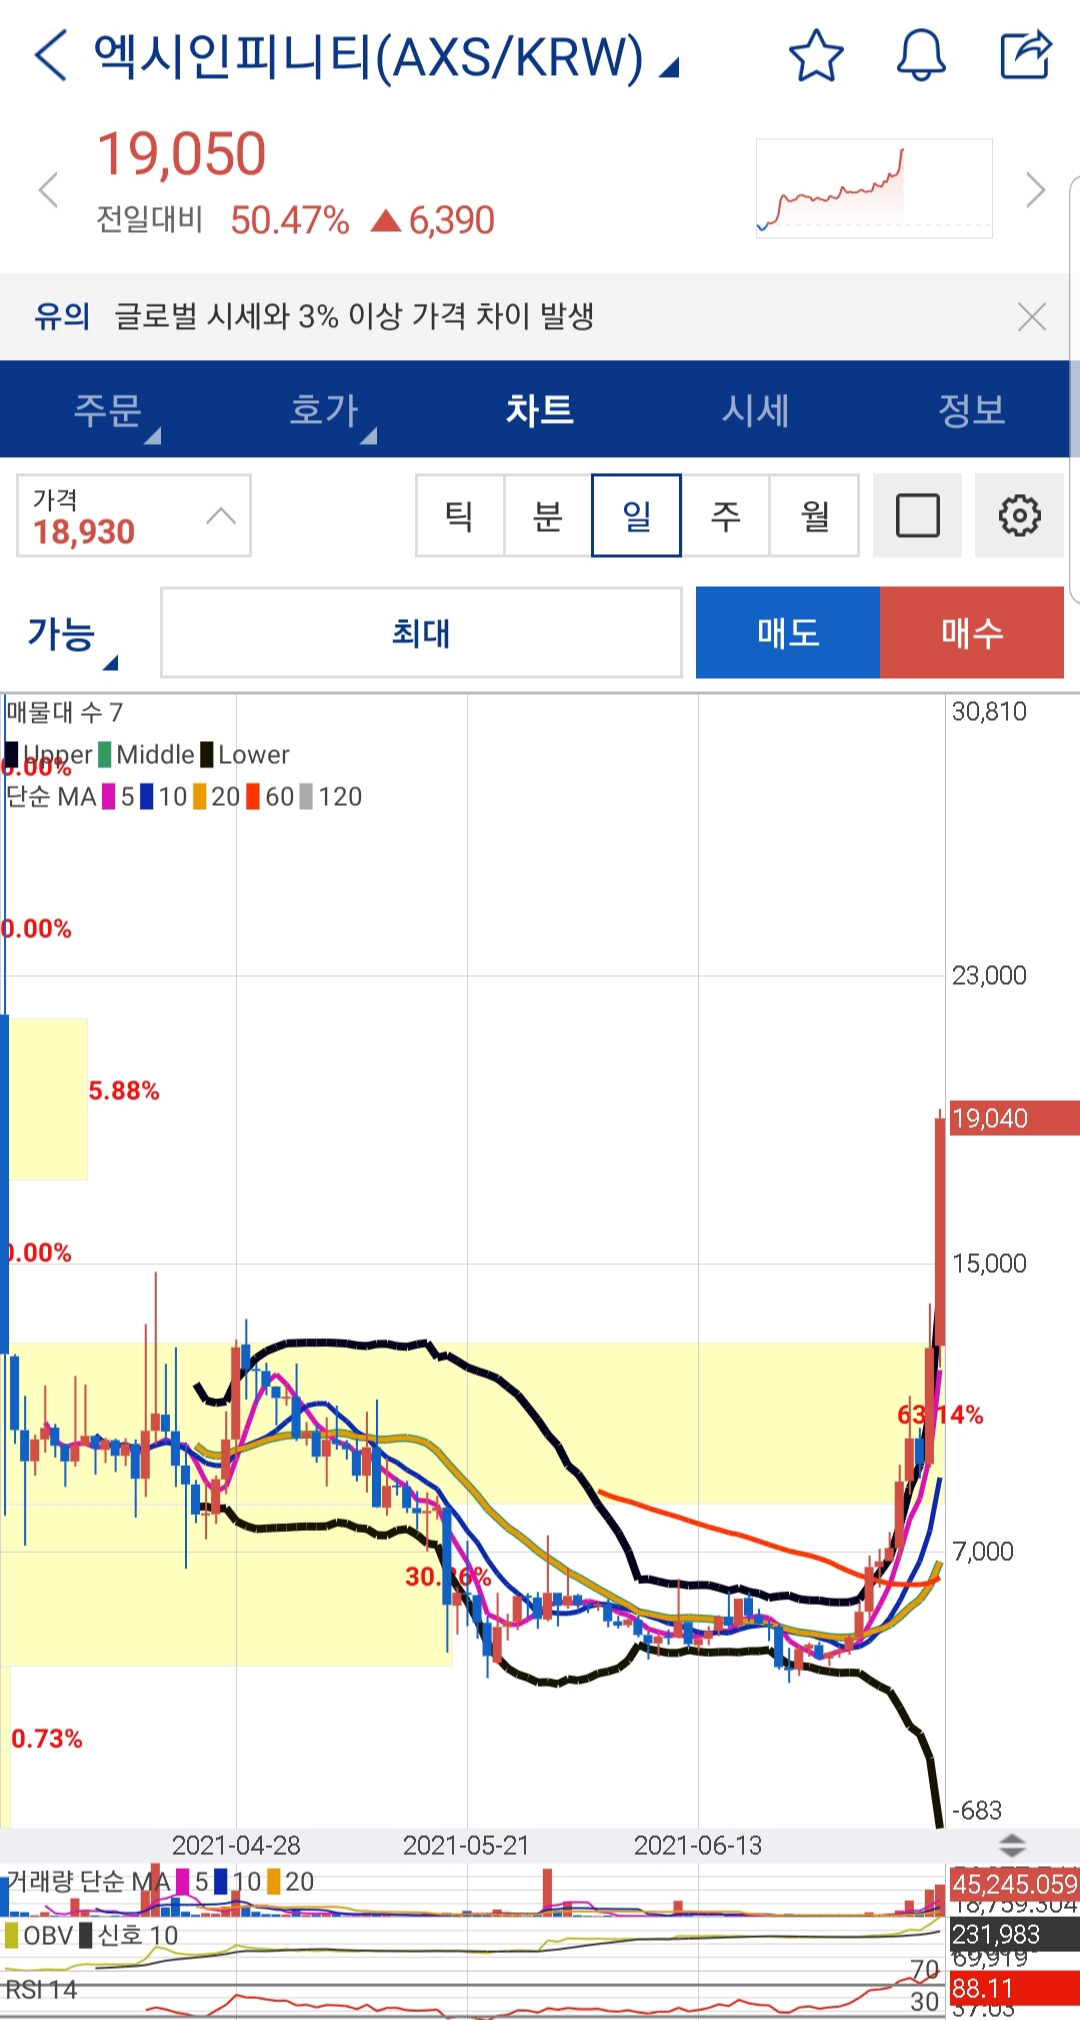Go to next coin with right chevron

(1036, 190)
